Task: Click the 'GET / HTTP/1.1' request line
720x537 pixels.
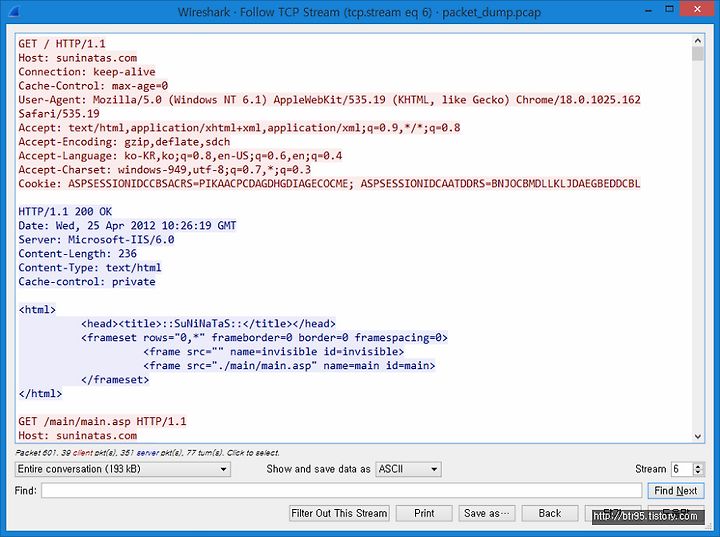Action: tap(62, 44)
